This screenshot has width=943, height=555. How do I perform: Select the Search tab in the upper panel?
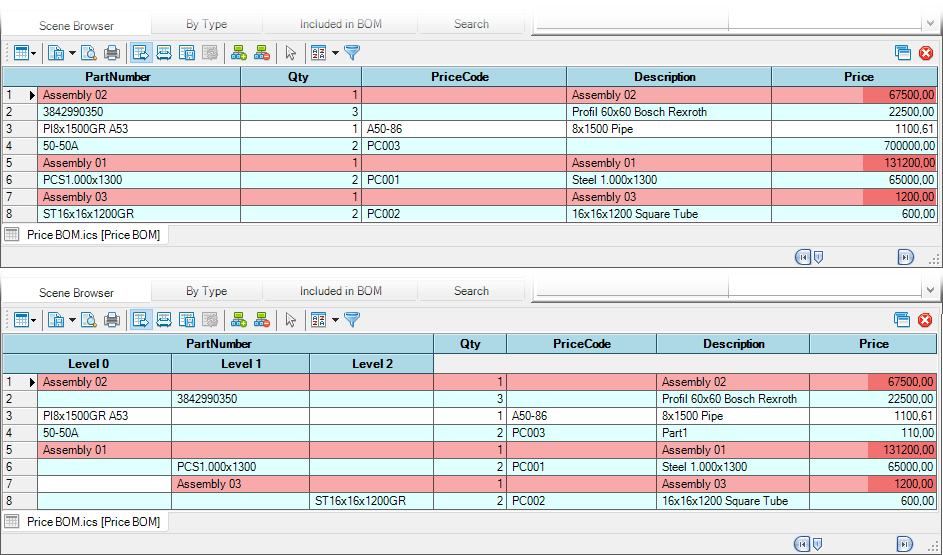pos(471,24)
